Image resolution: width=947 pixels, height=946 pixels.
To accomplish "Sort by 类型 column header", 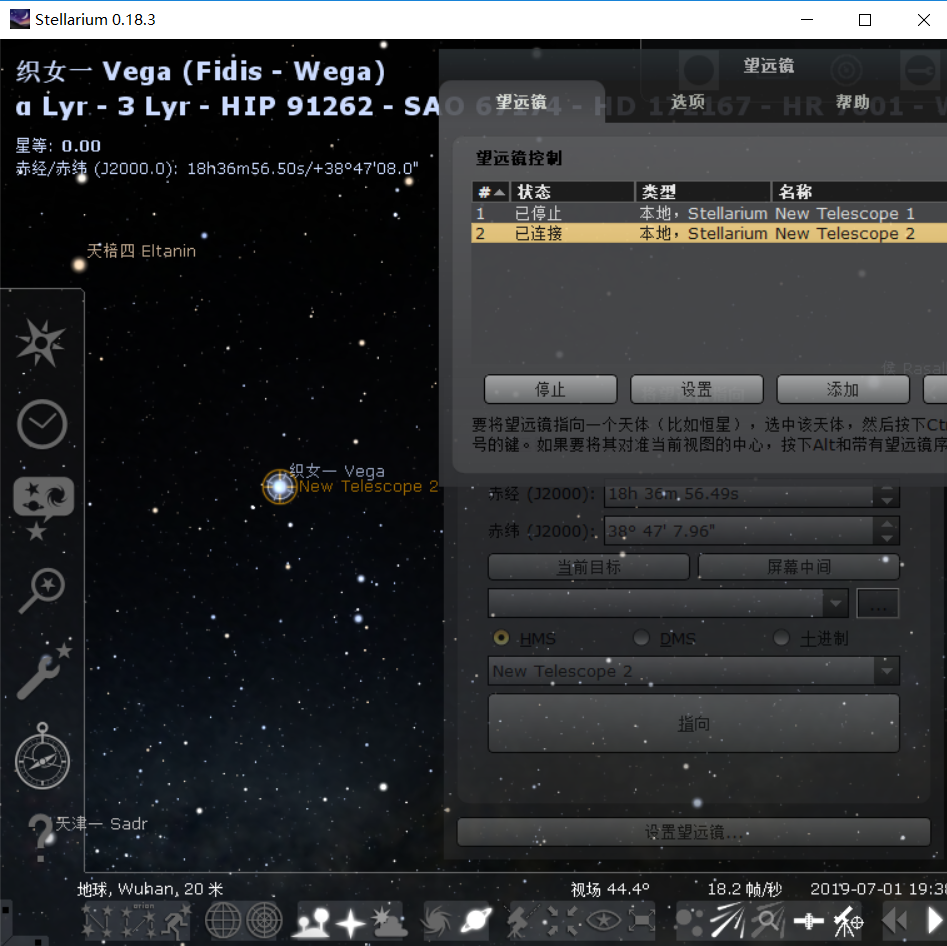I will [703, 192].
